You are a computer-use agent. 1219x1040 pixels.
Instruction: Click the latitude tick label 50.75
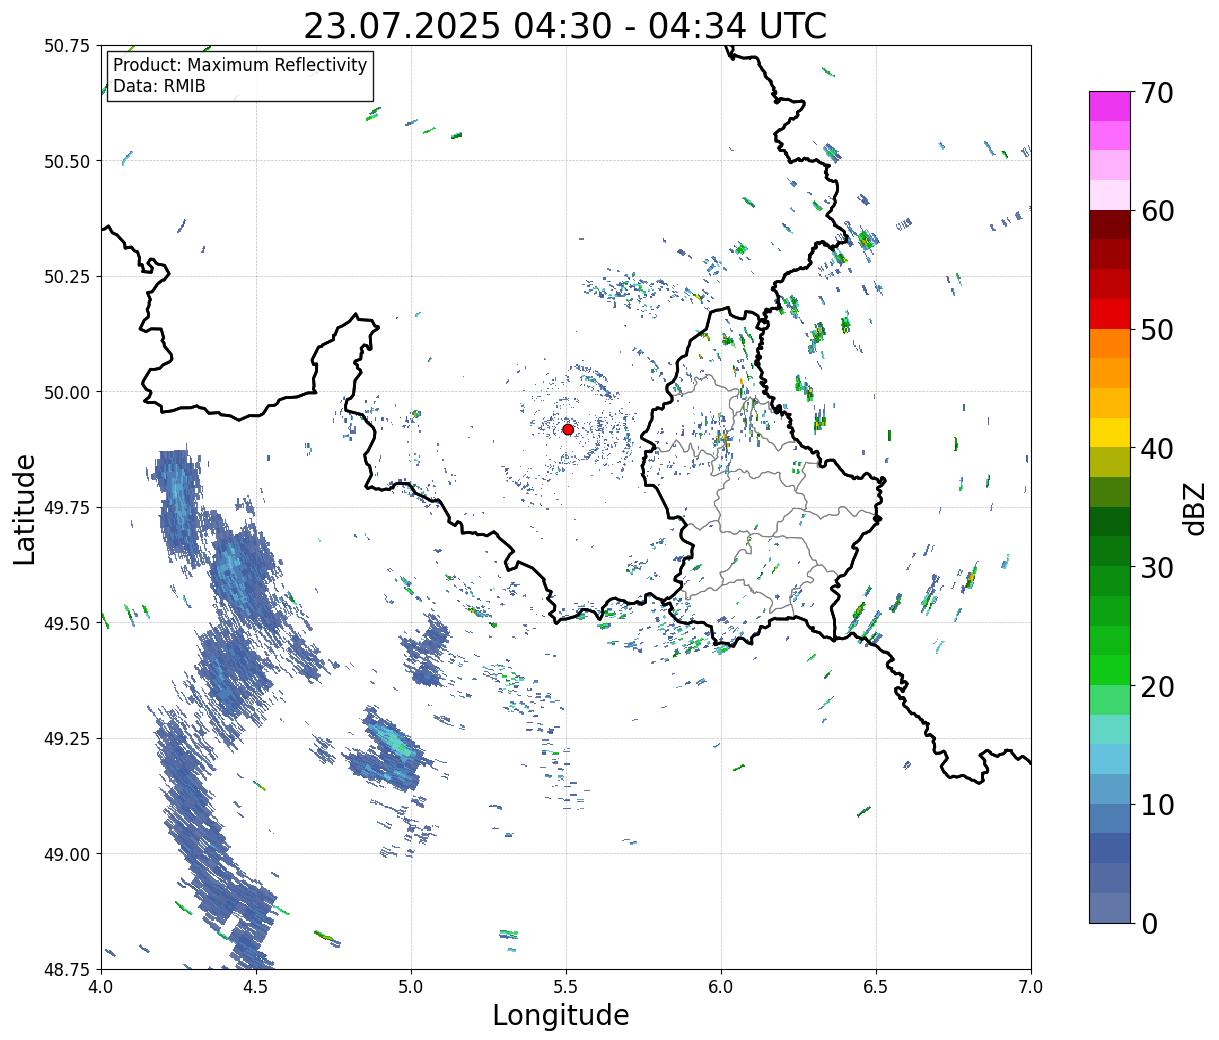pos(67,46)
